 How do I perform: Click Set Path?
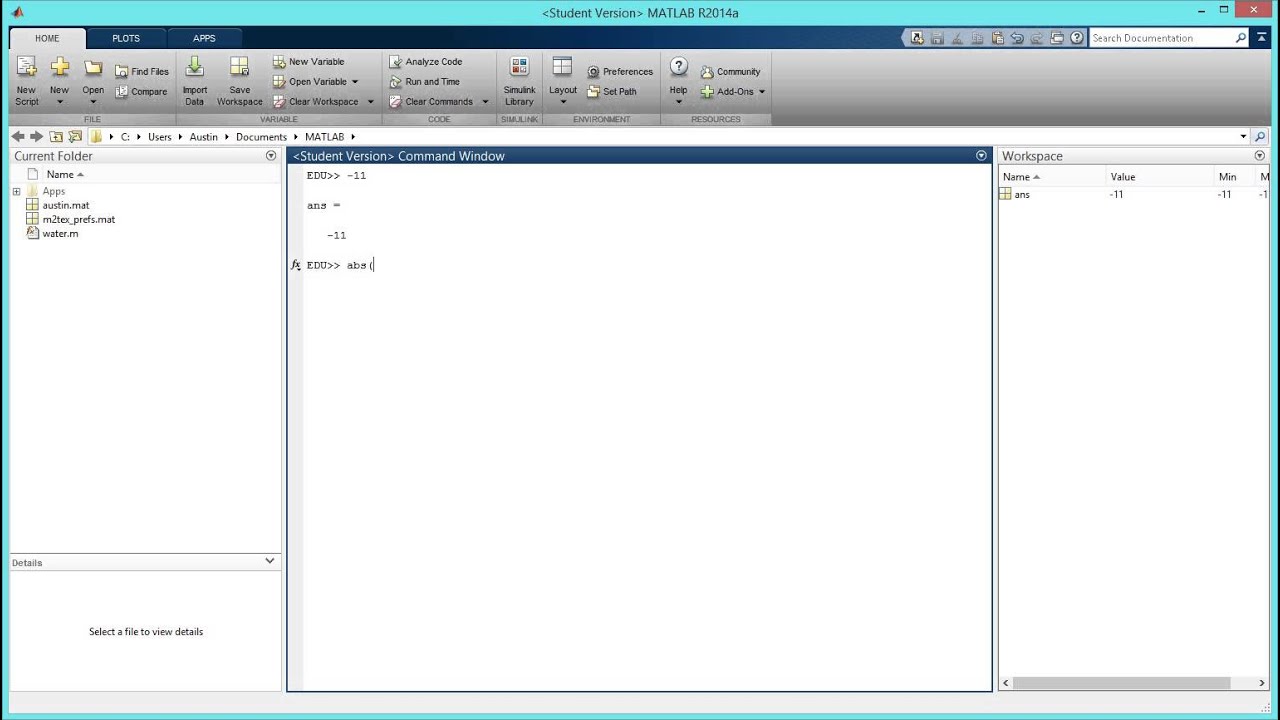click(x=612, y=92)
